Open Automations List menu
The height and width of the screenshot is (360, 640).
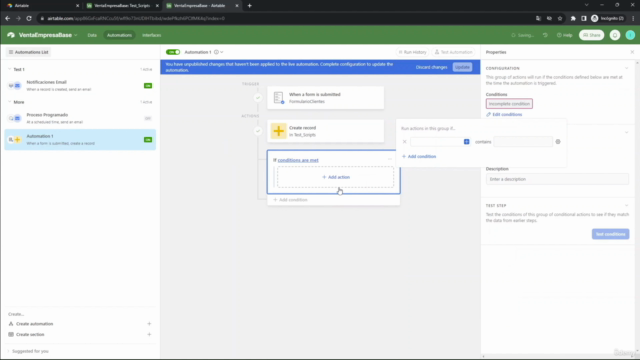point(29,52)
